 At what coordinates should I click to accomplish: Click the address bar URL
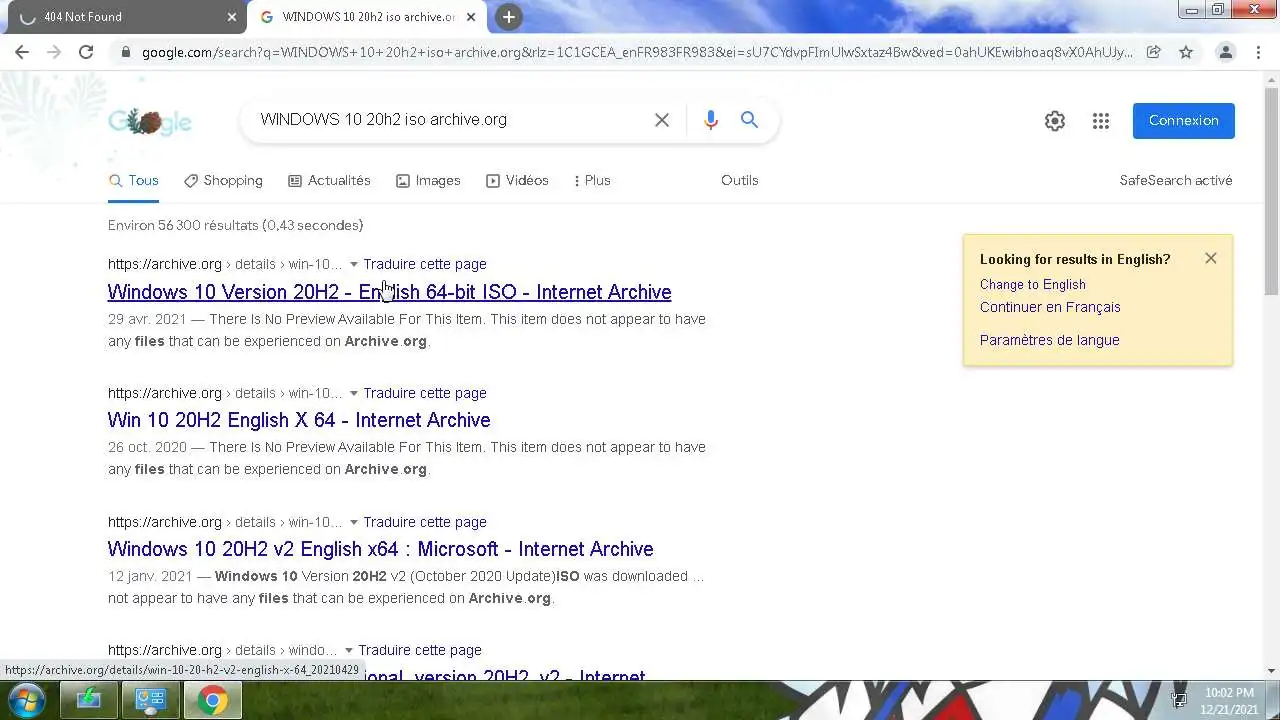point(637,52)
